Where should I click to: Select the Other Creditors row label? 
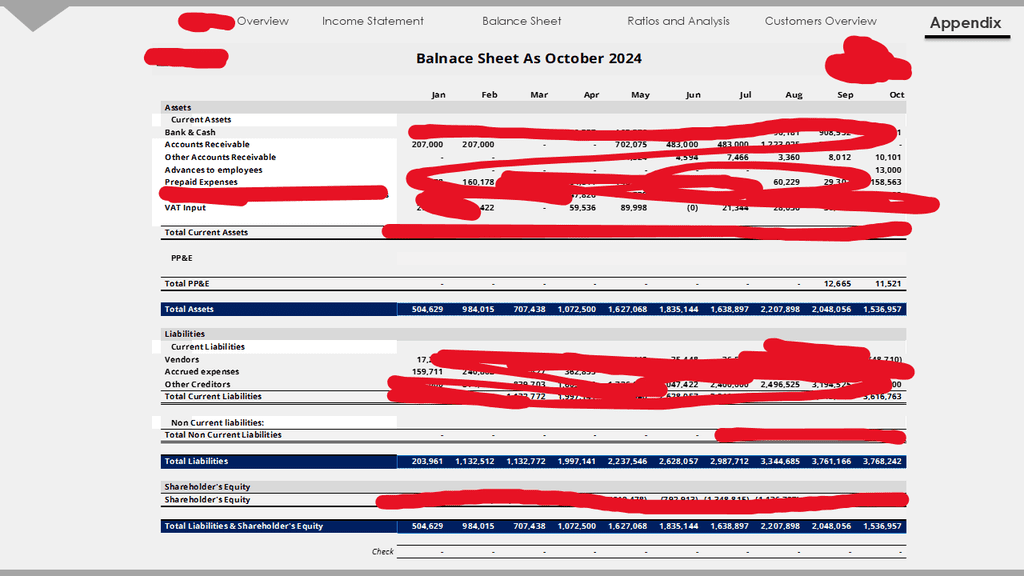(197, 384)
